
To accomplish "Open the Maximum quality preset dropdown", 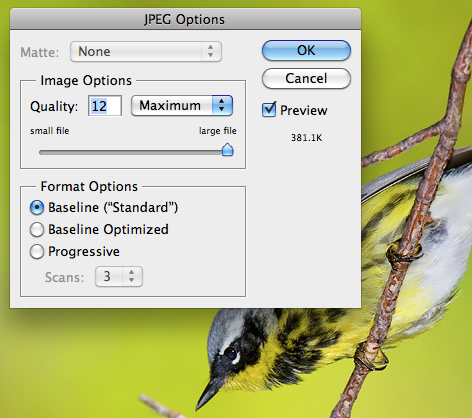I will 182,106.
